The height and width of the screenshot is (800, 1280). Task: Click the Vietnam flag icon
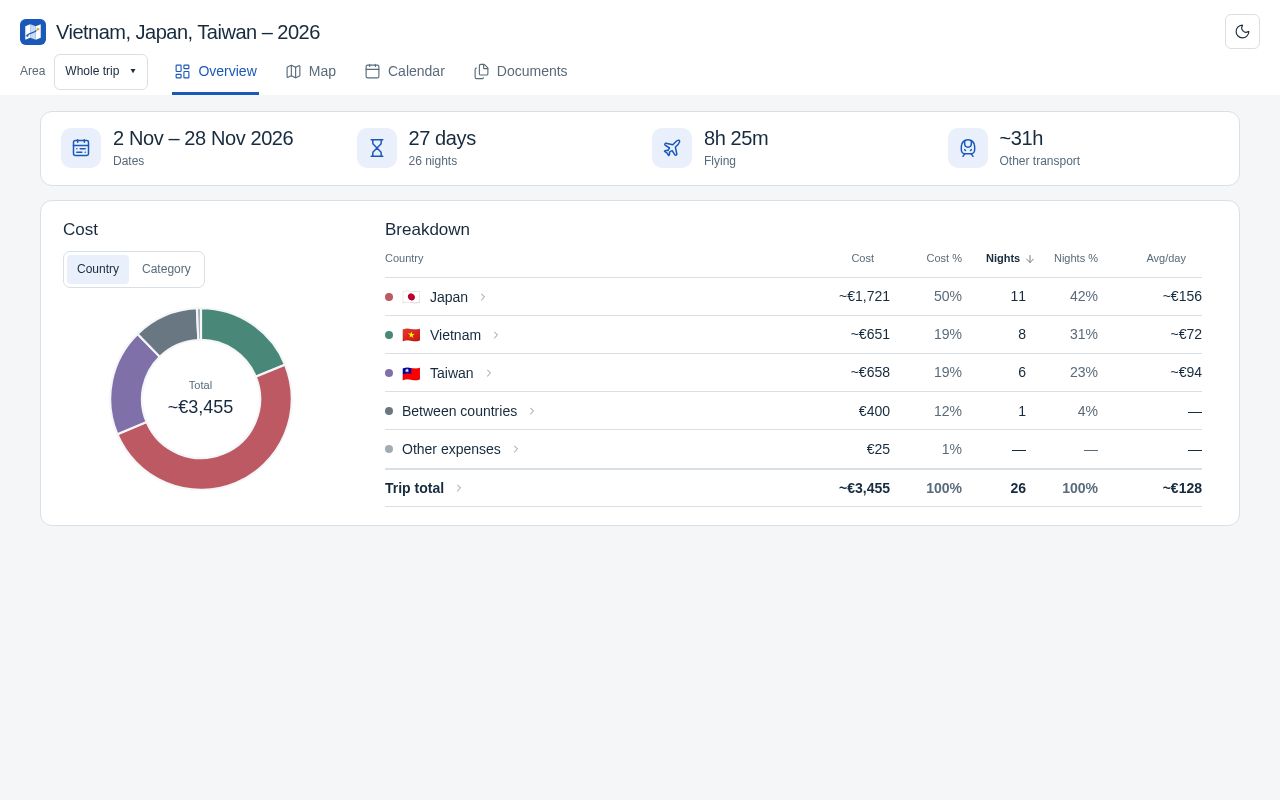(x=411, y=335)
